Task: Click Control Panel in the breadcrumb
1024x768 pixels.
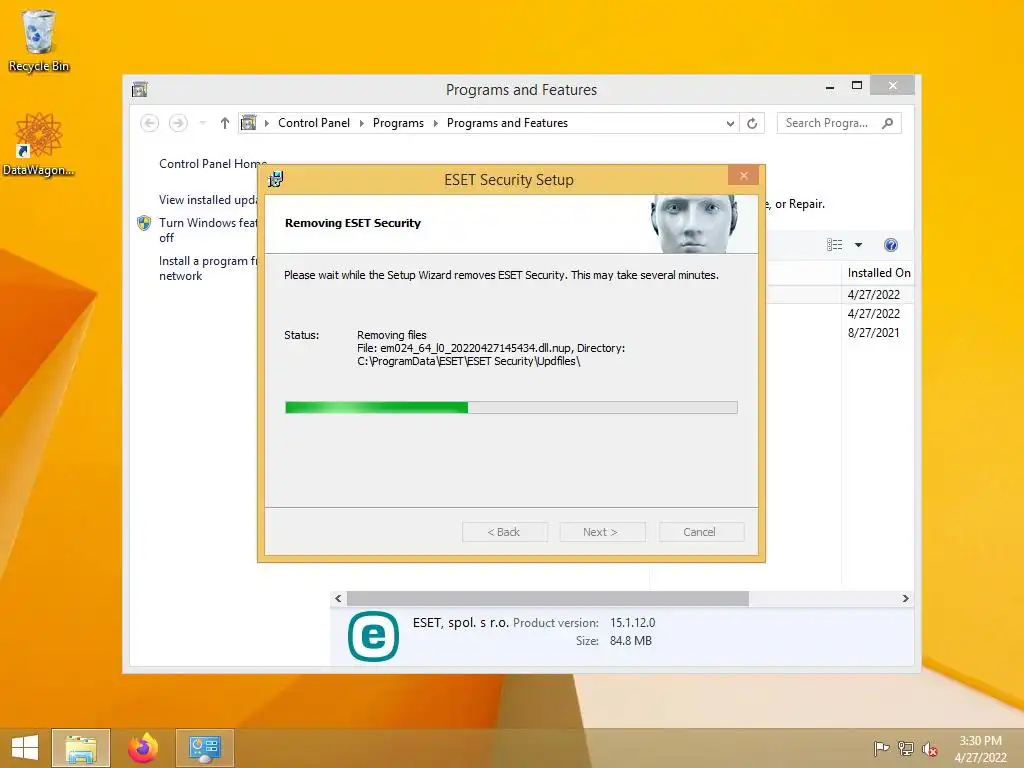Action: click(x=314, y=123)
